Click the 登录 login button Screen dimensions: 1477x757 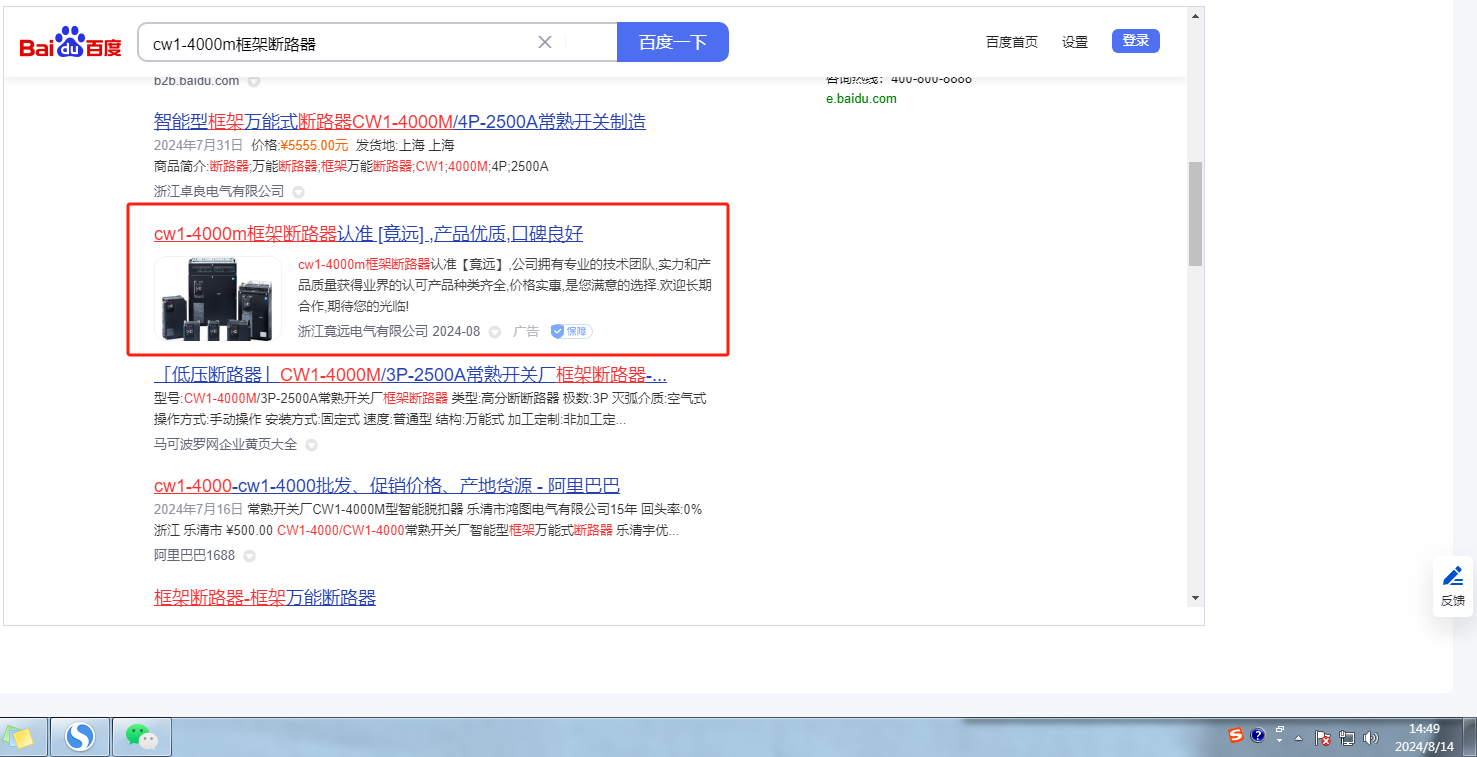pyautogui.click(x=1136, y=41)
